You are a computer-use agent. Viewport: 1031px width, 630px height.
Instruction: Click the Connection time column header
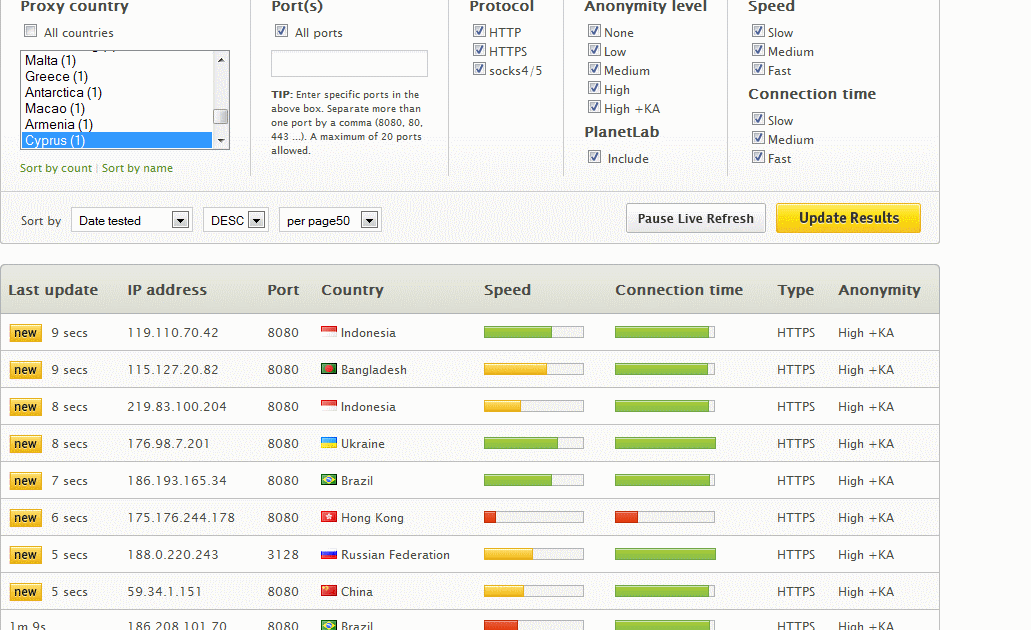[x=679, y=290]
